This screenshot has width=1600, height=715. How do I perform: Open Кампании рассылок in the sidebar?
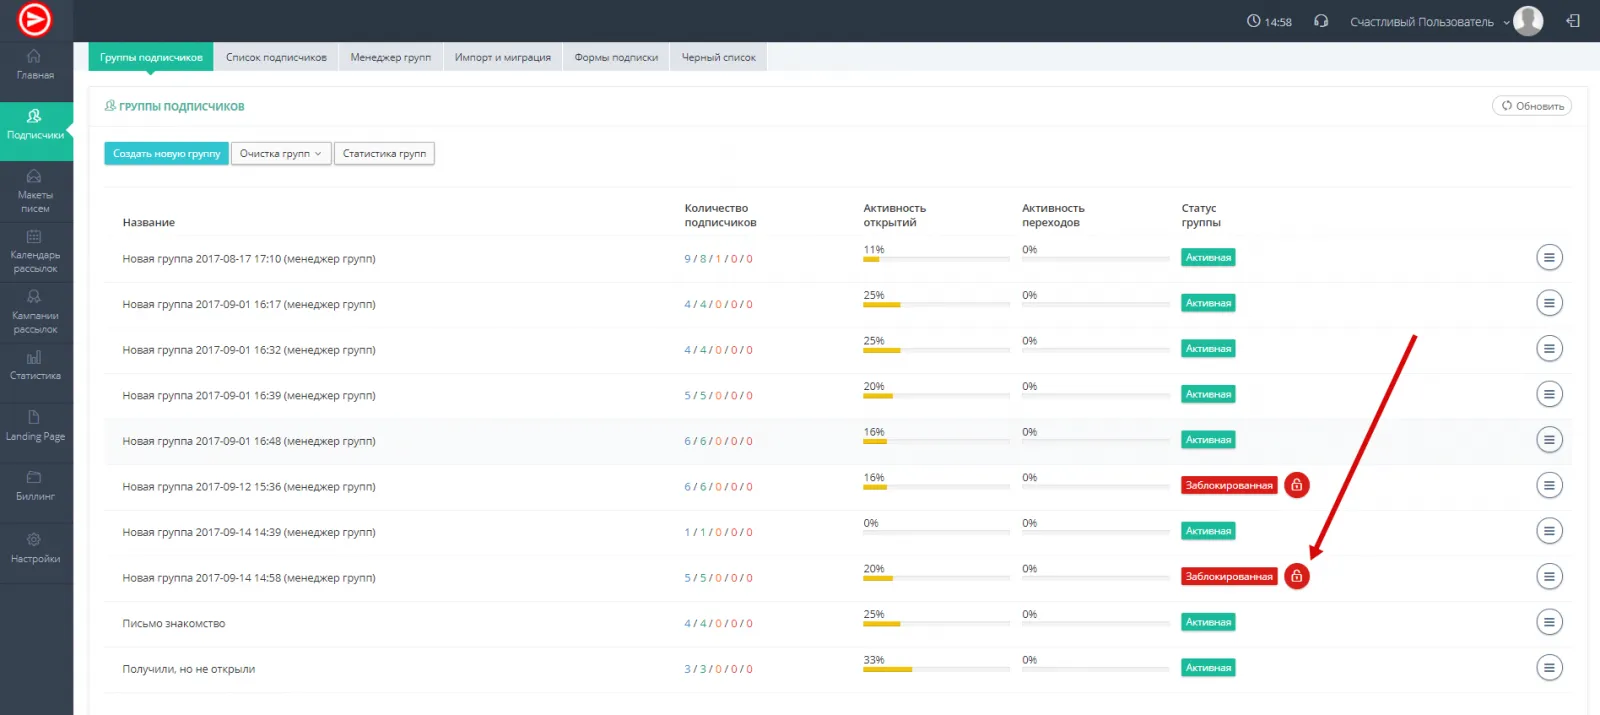[x=35, y=311]
